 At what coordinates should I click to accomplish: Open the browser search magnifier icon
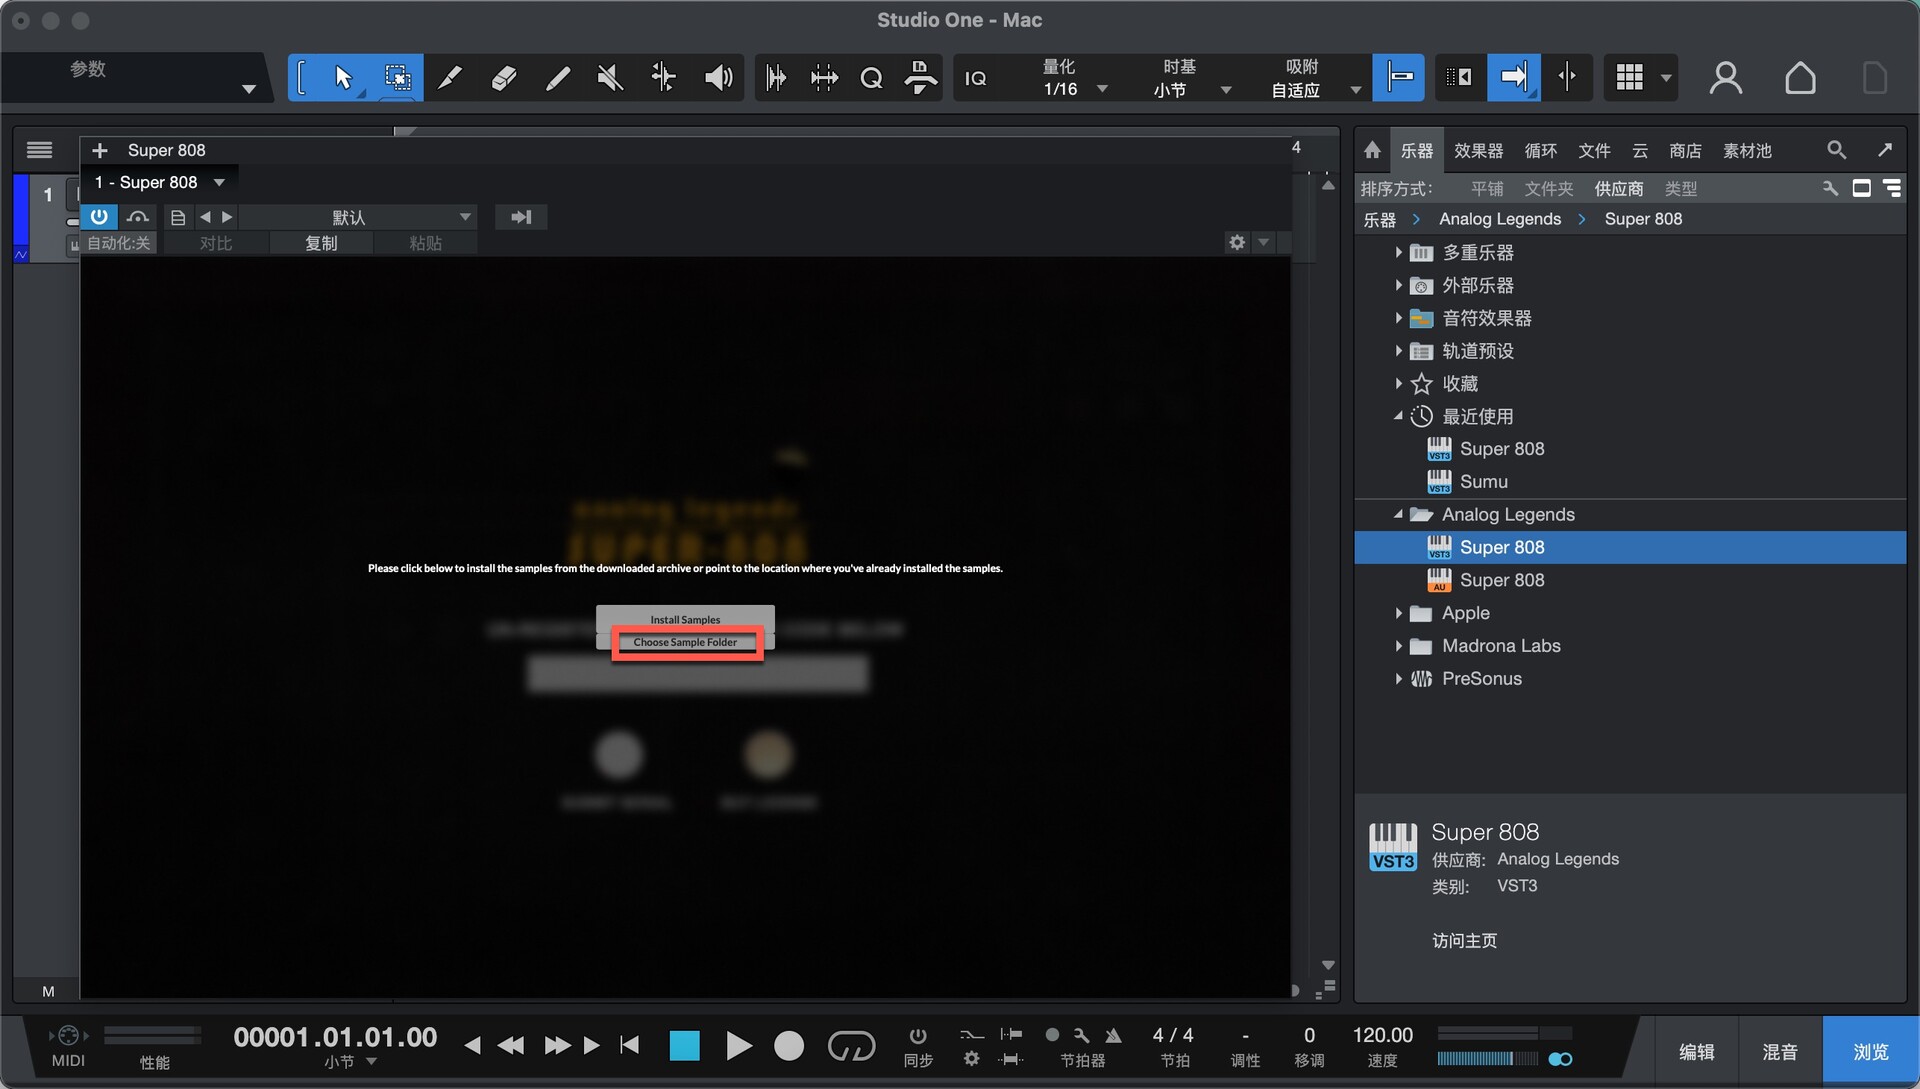coord(1836,150)
